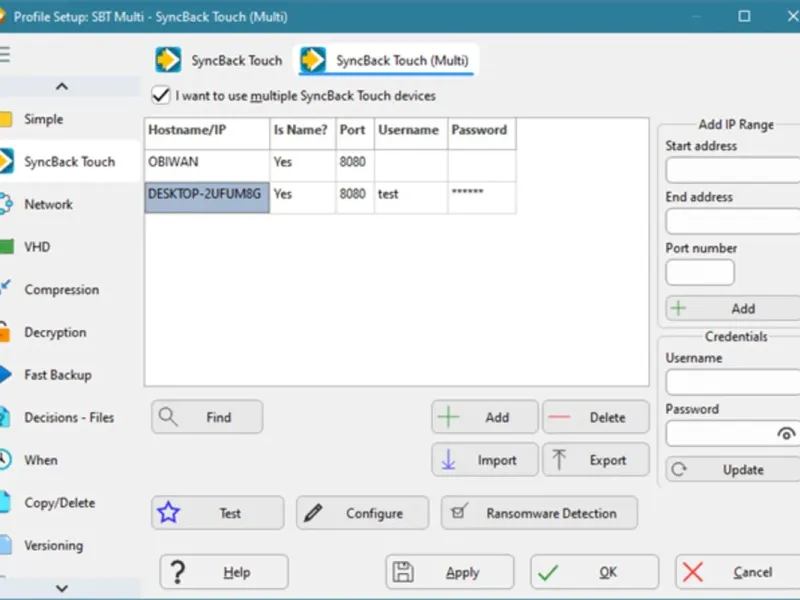Viewport: 800px width, 600px height.
Task: Click the Is Name? column header
Action: point(303,134)
